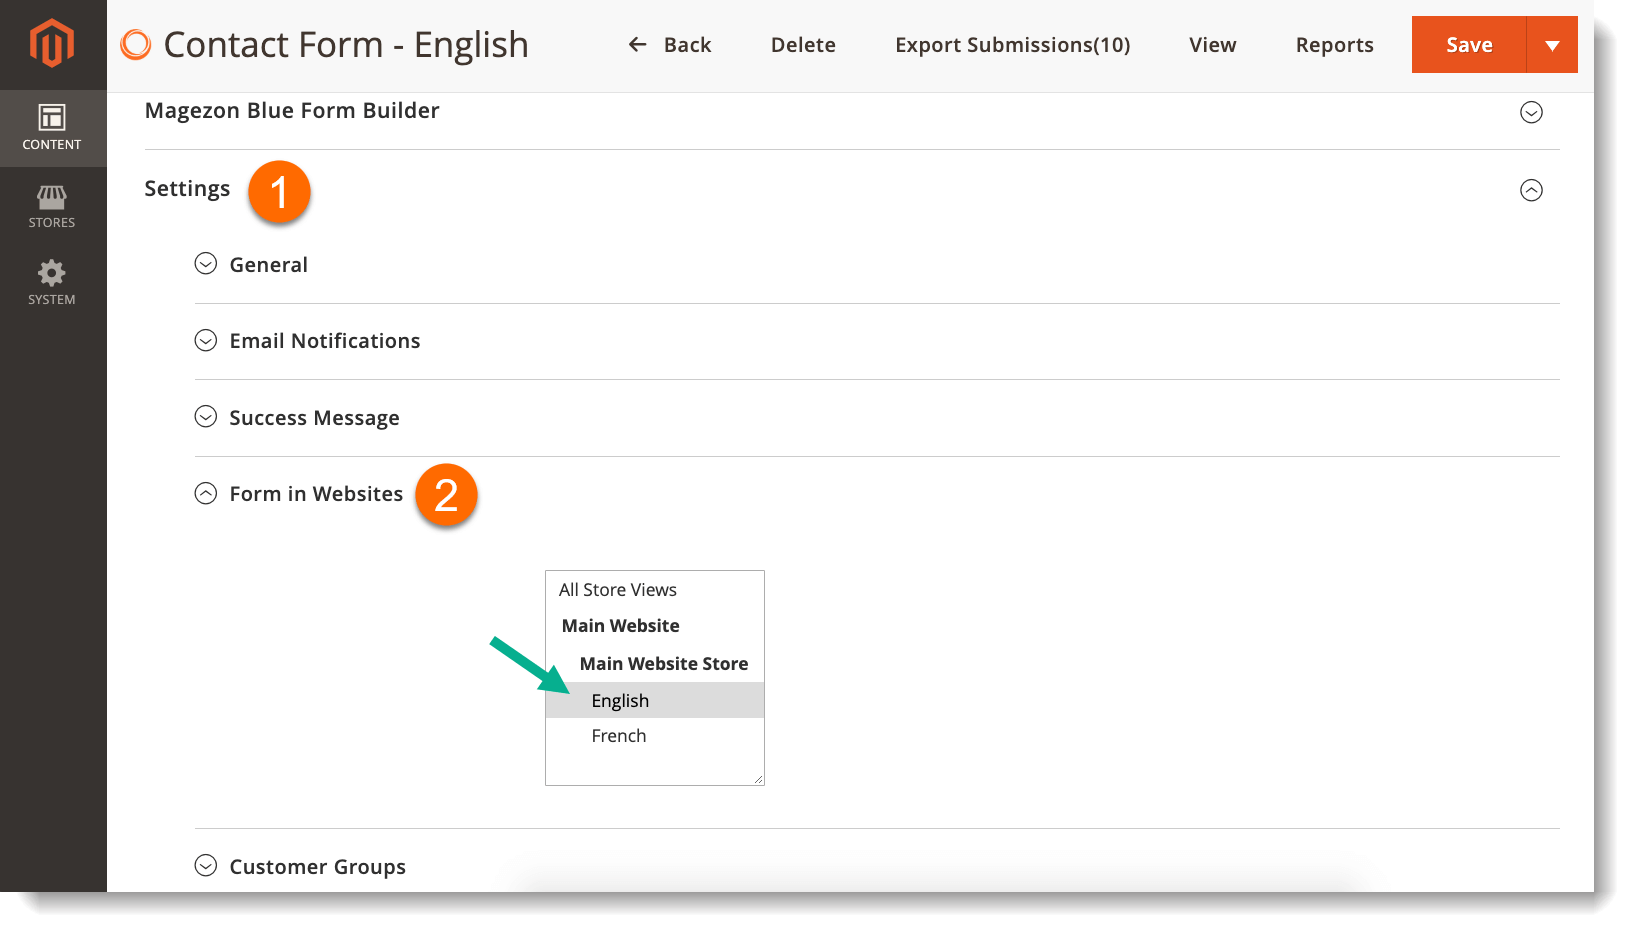Collapse the Form in Websites section chevron

pyautogui.click(x=205, y=492)
